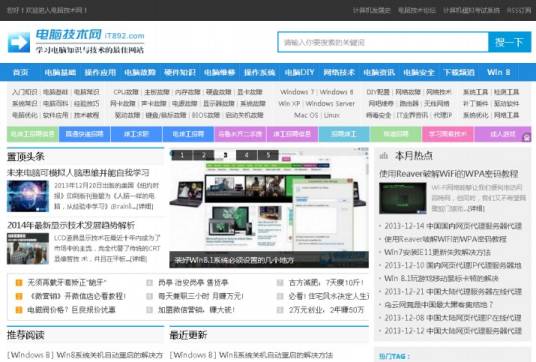
Task: Click the grey square before 每天兼职三小时 月赚万元
Action: [149, 296]
